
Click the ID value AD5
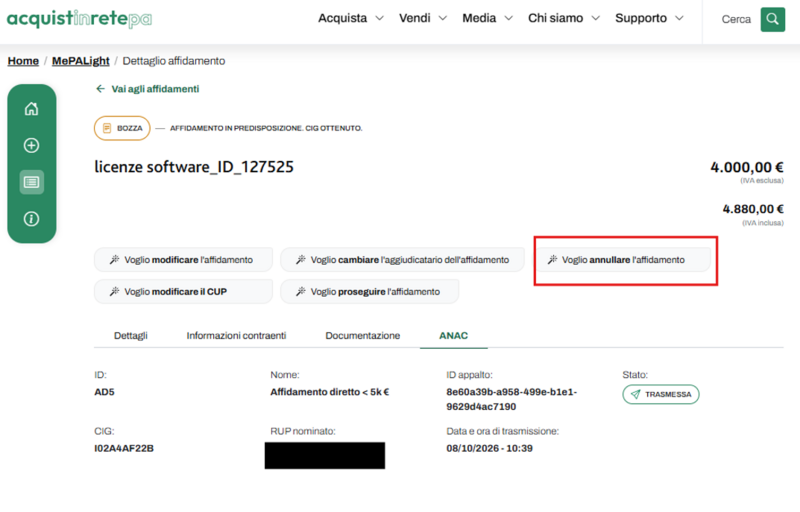(x=104, y=392)
